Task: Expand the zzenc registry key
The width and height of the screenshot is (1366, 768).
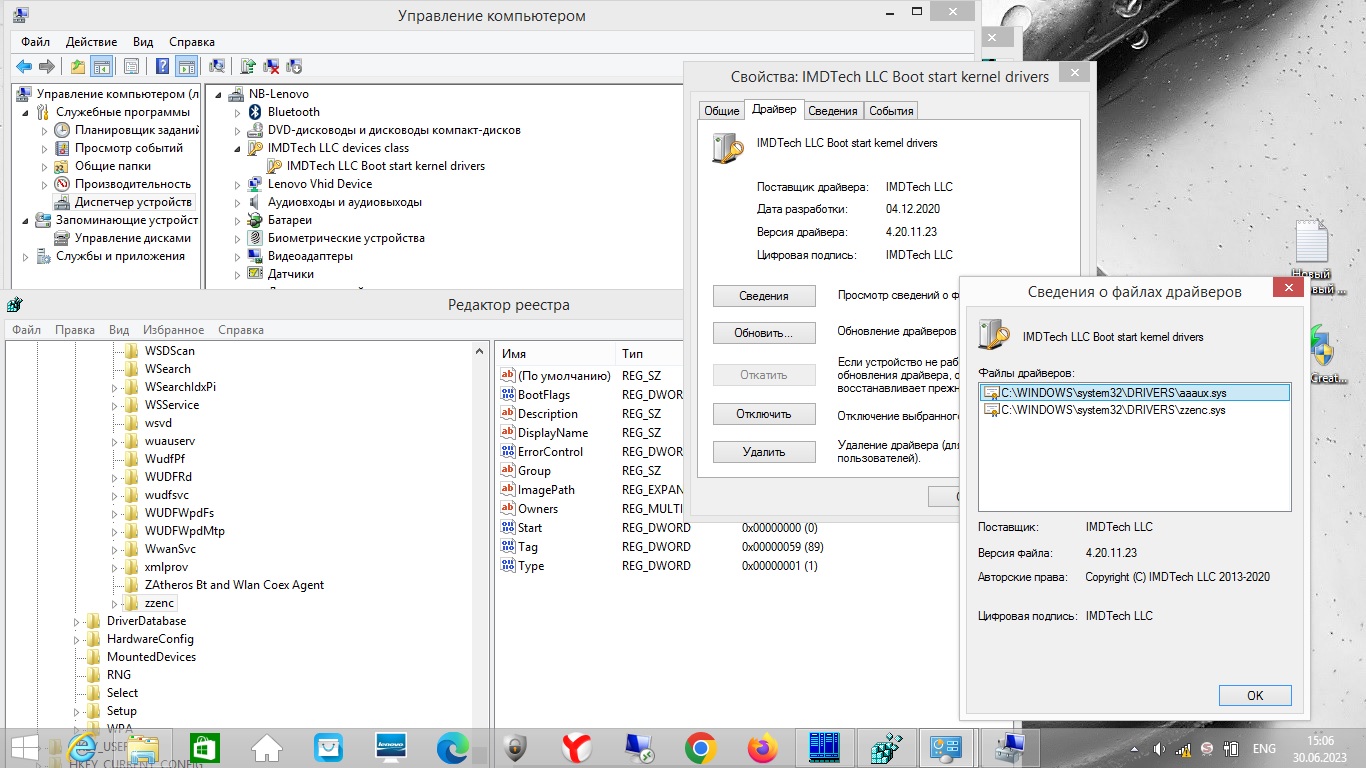Action: point(114,603)
